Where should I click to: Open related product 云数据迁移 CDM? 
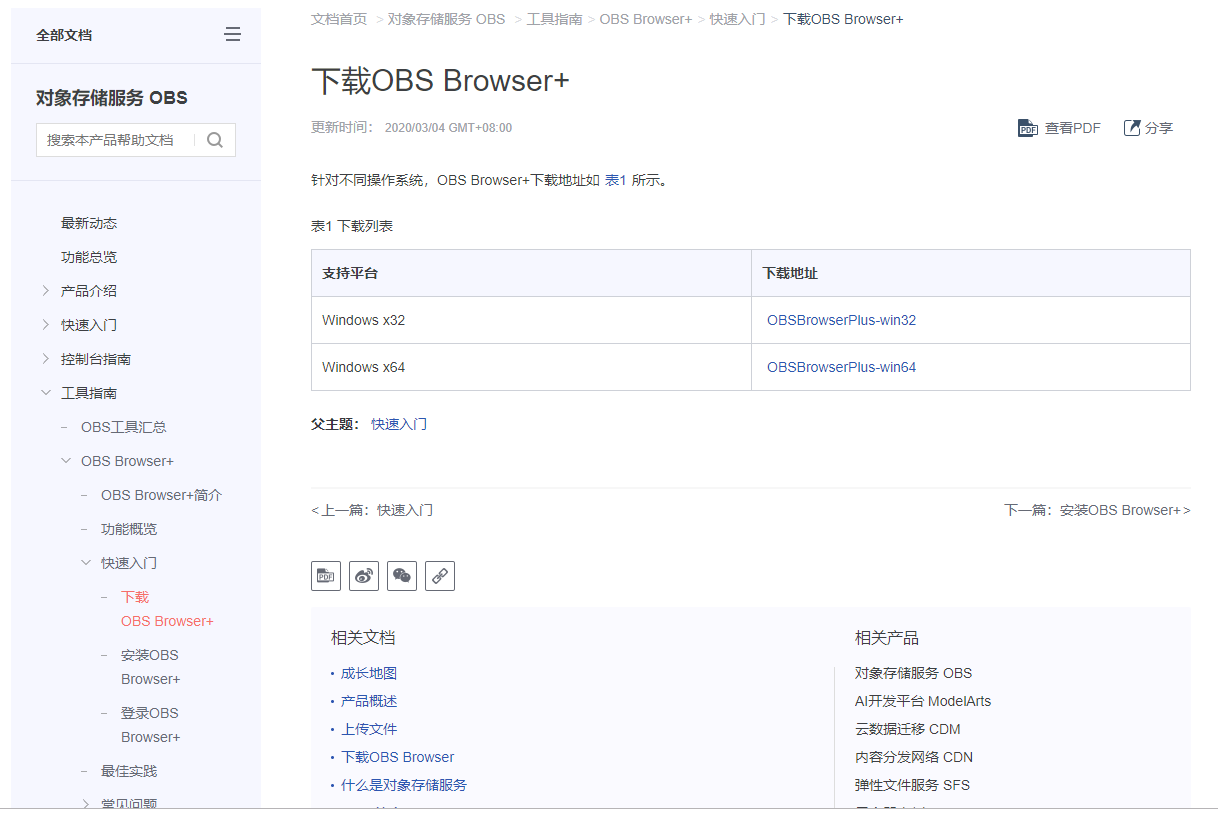pos(908,729)
